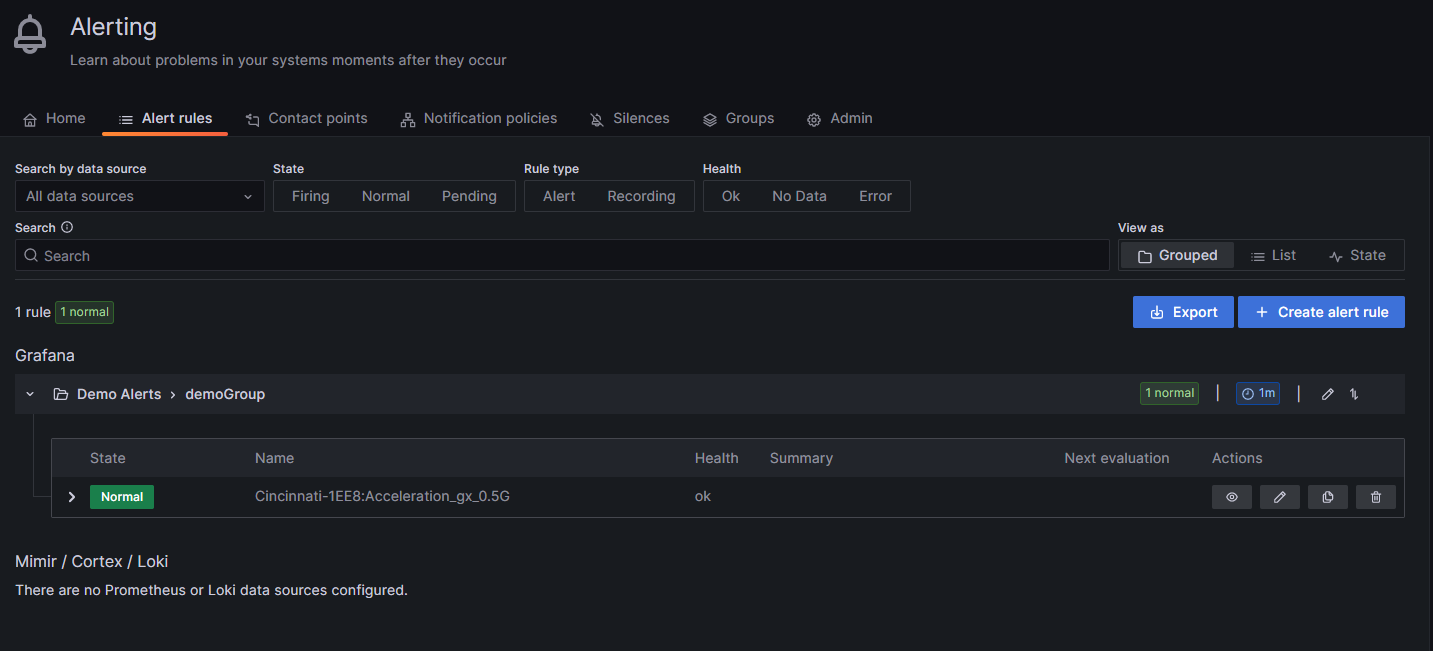Select the Alert rules tab
Viewport: 1433px width, 651px height.
tap(165, 118)
